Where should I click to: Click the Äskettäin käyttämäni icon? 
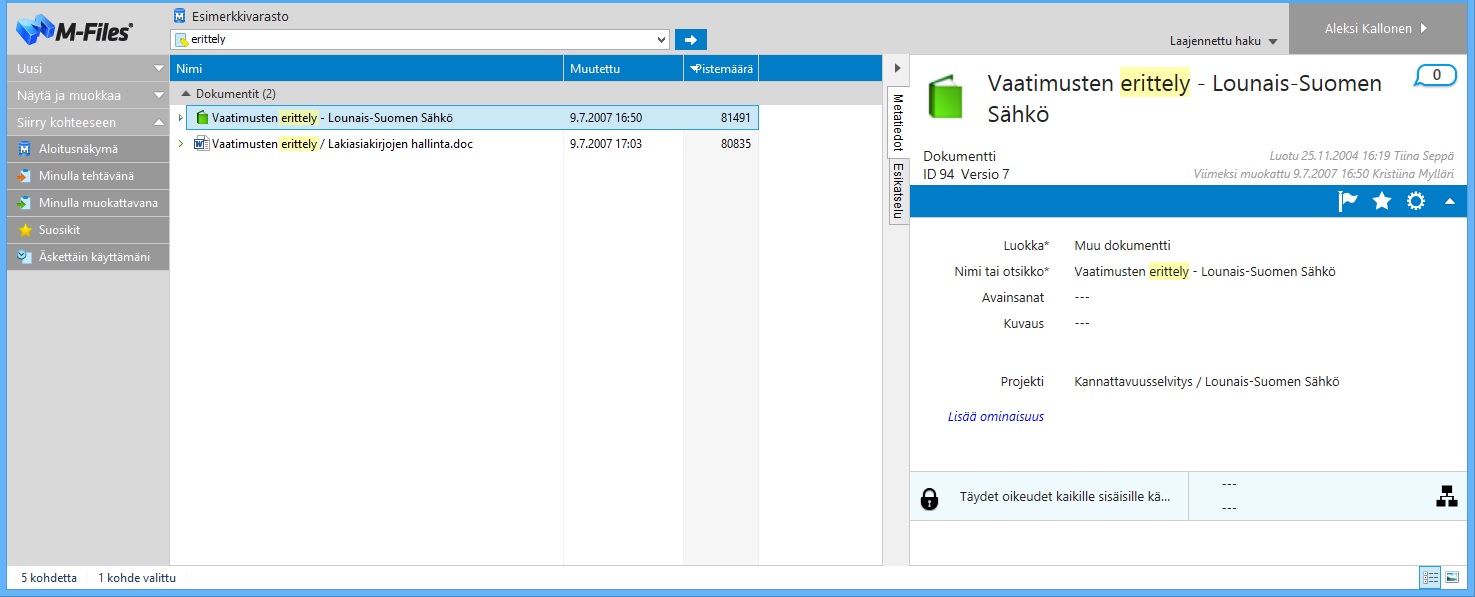click(25, 257)
